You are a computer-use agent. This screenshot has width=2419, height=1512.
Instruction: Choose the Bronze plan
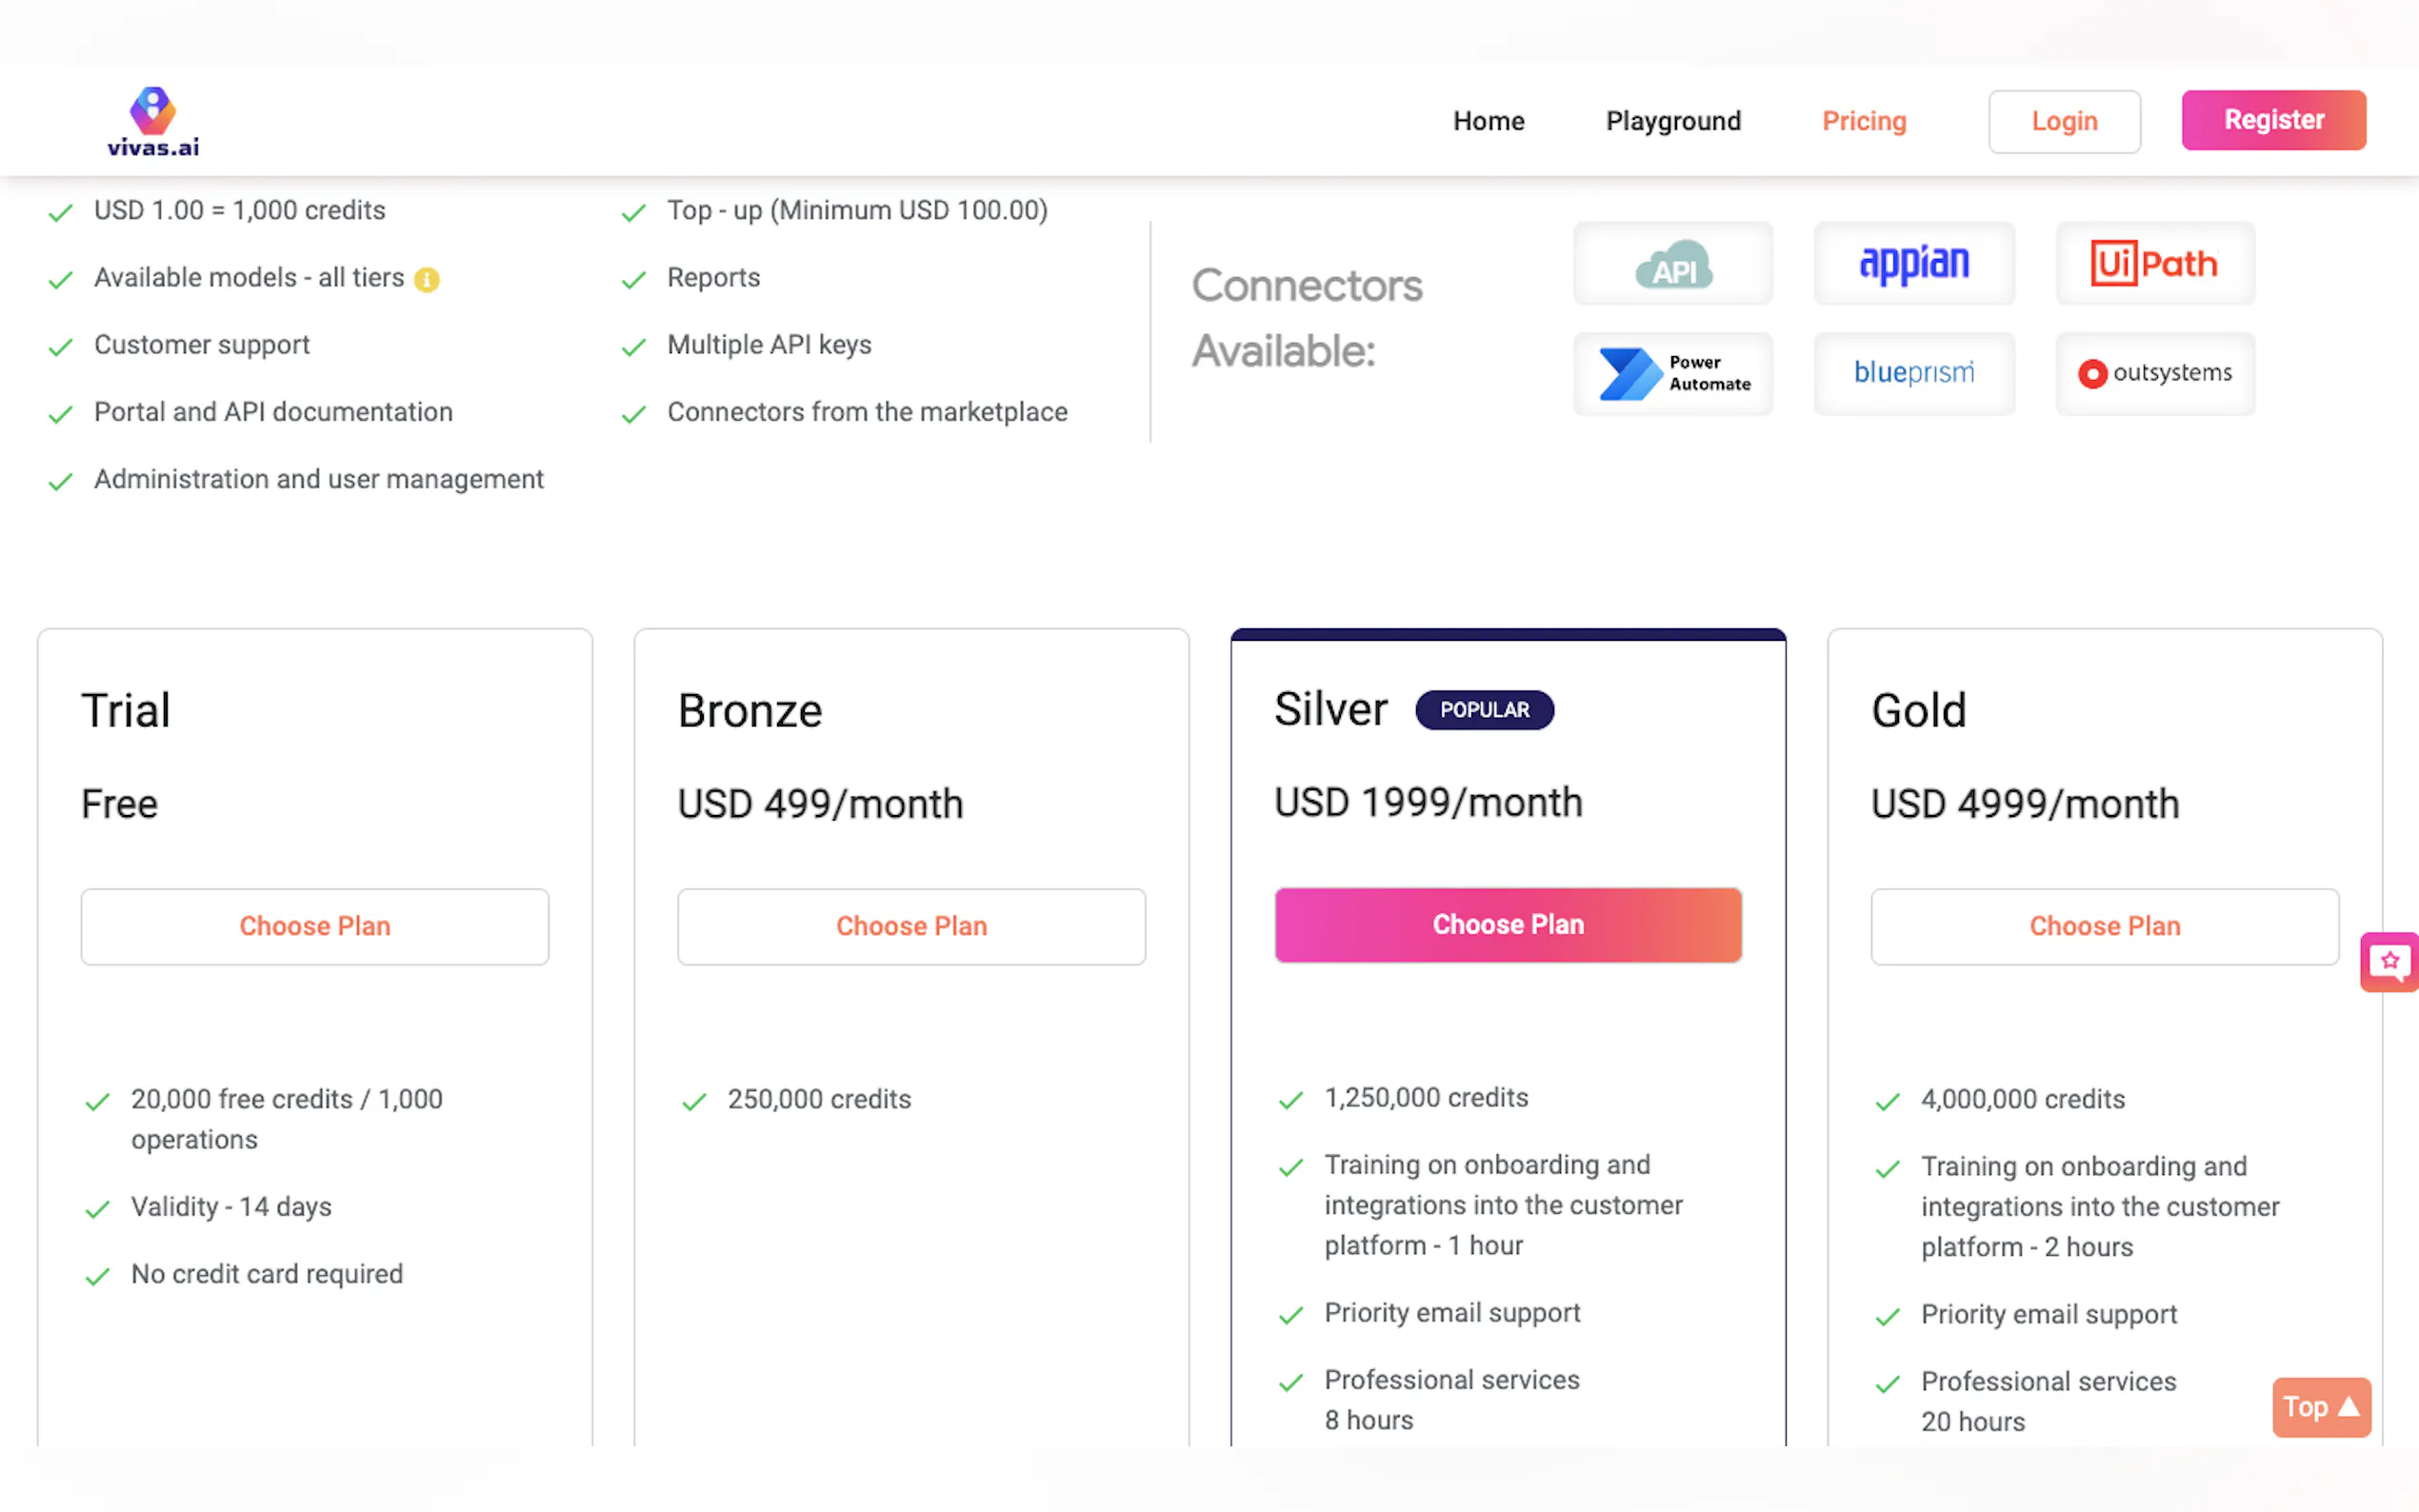coord(911,926)
